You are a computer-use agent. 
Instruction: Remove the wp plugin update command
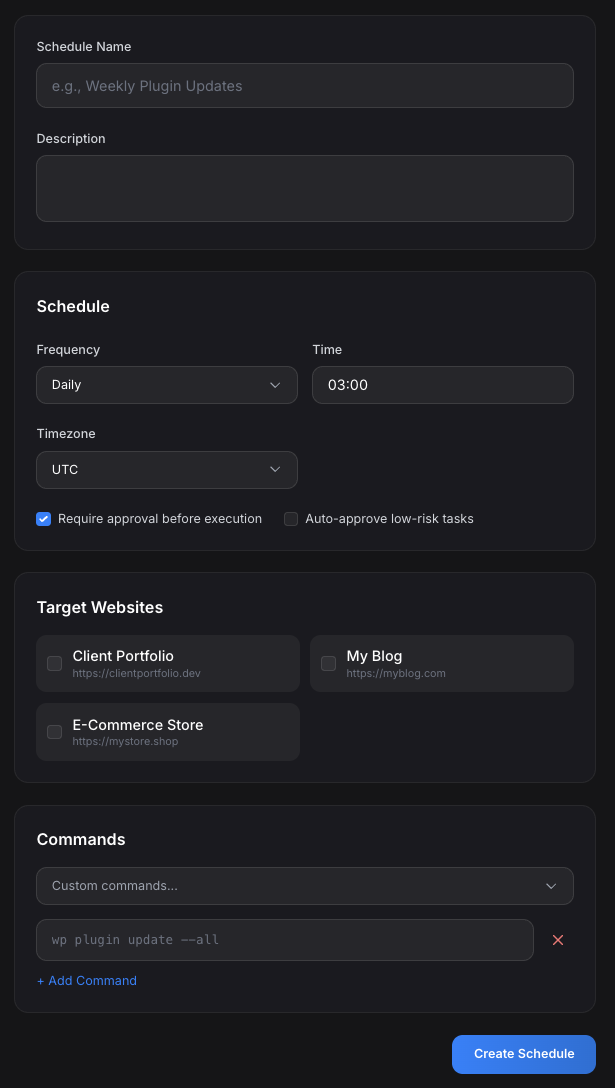(x=558, y=940)
